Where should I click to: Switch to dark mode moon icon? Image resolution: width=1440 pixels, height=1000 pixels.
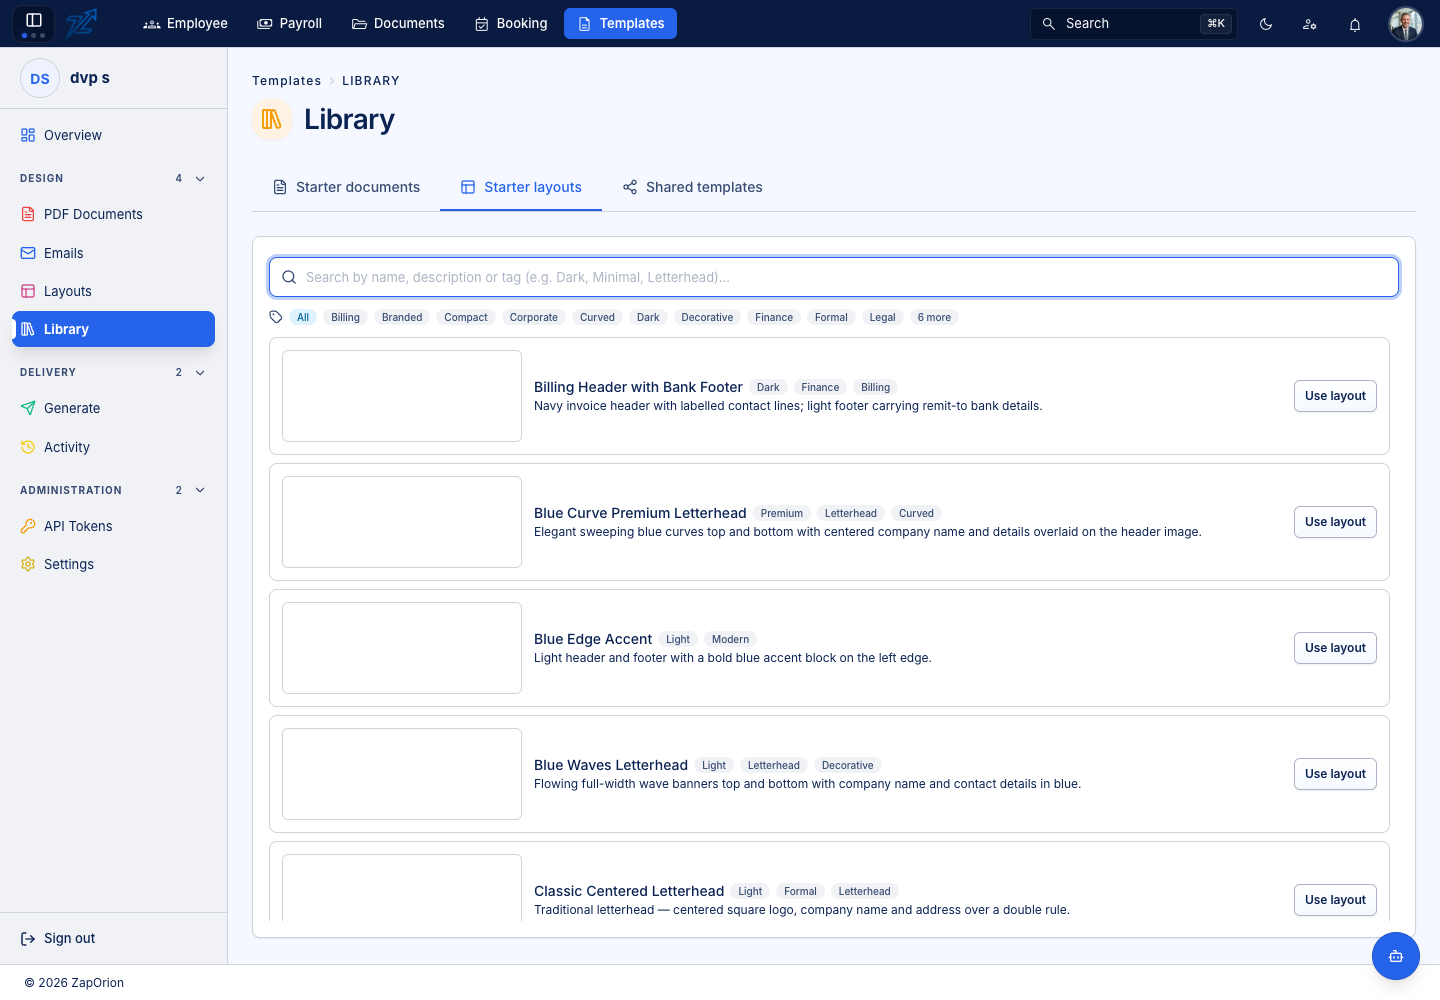point(1266,24)
